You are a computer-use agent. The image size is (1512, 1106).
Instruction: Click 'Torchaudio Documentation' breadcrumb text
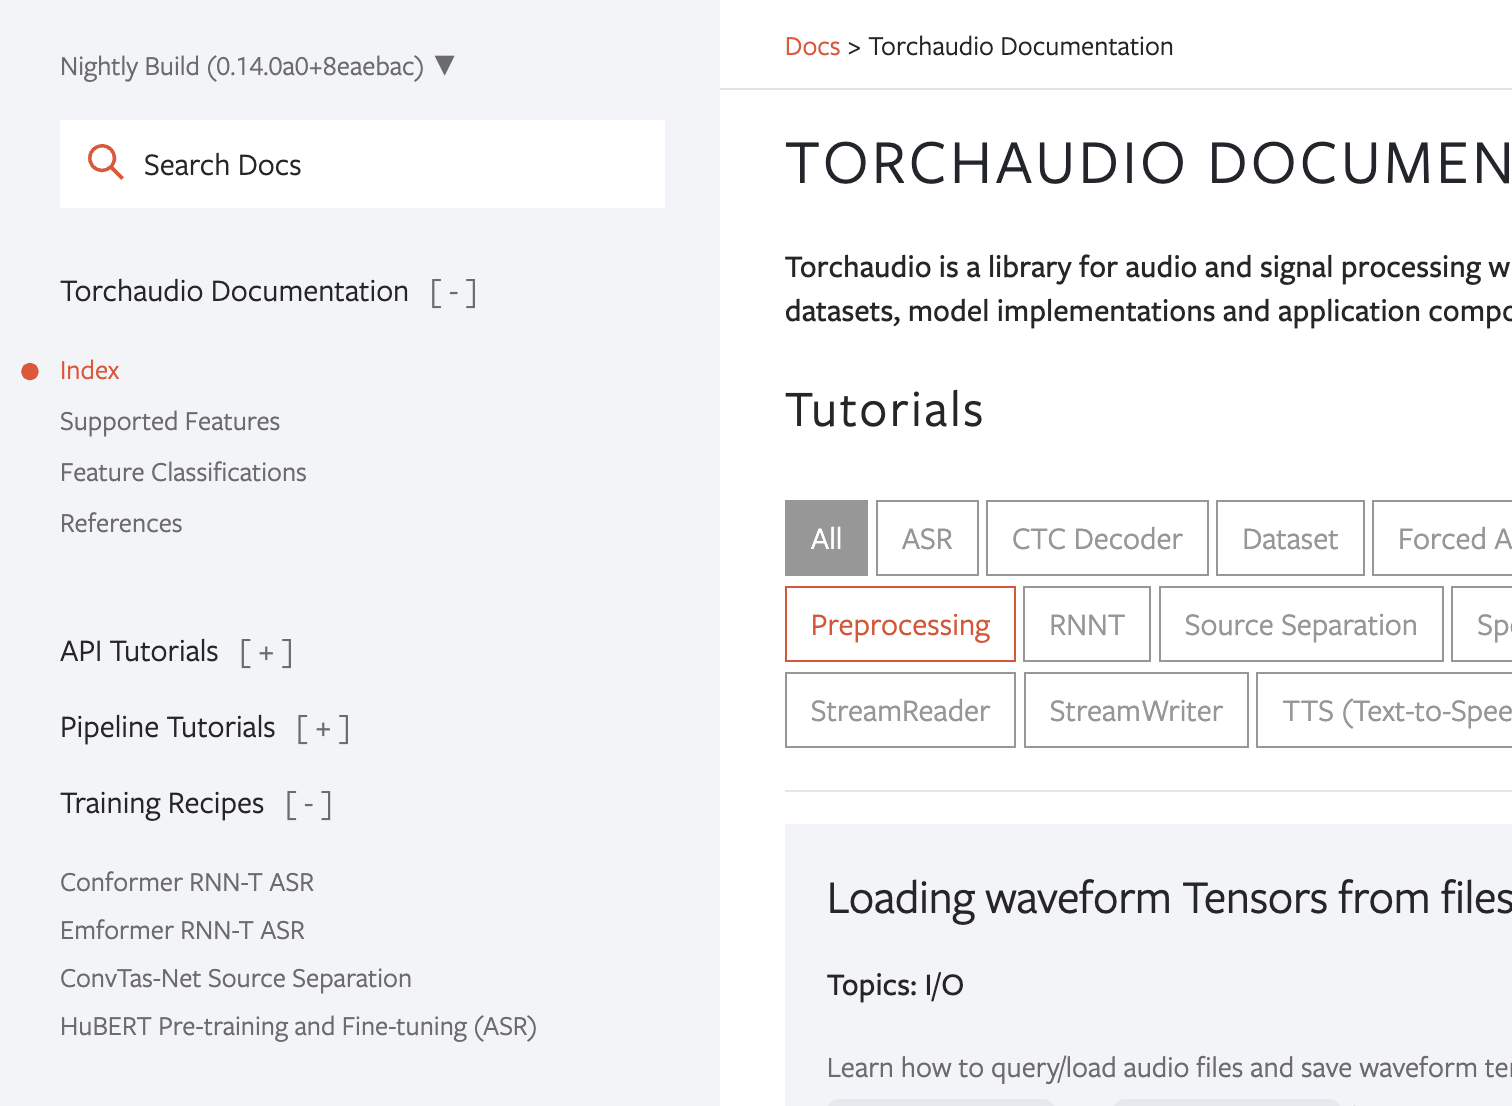click(x=1020, y=46)
